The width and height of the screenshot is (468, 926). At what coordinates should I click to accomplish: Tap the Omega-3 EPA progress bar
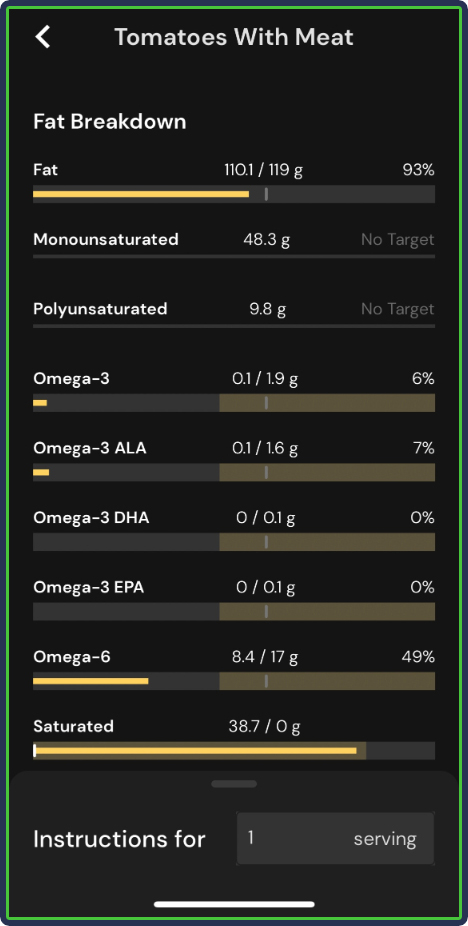(234, 611)
